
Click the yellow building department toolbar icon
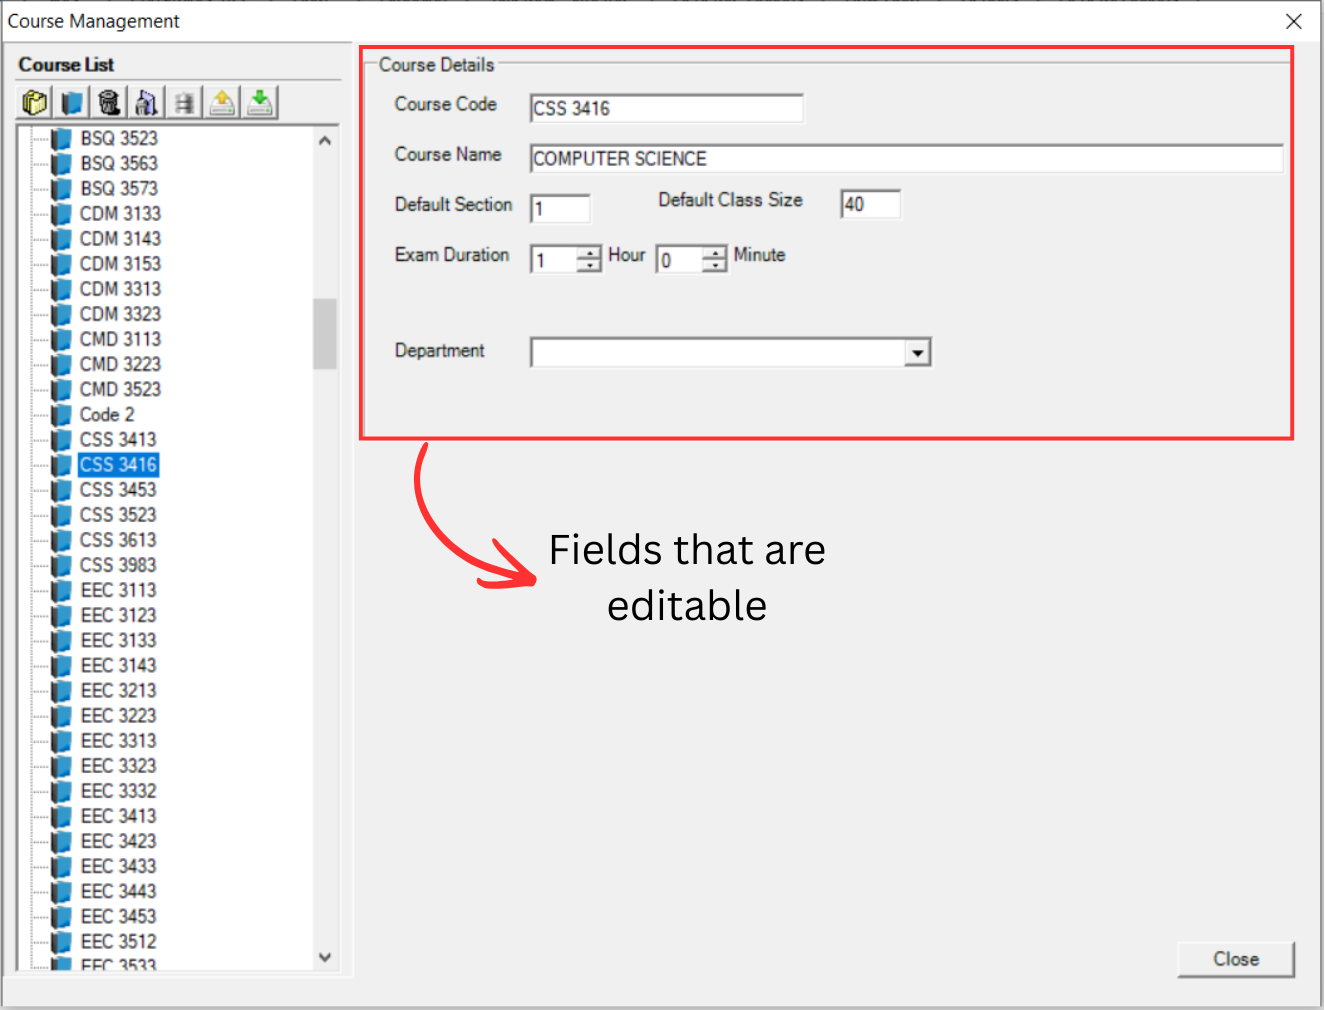tap(35, 103)
